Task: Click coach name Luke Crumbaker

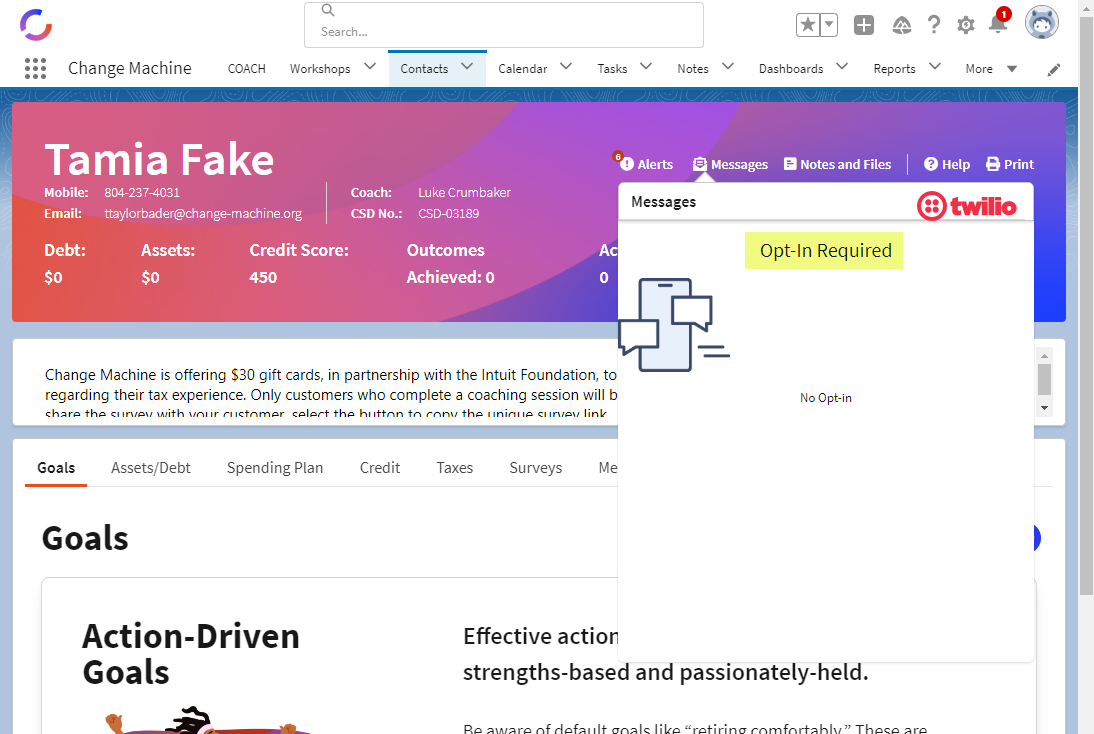Action: tap(464, 193)
